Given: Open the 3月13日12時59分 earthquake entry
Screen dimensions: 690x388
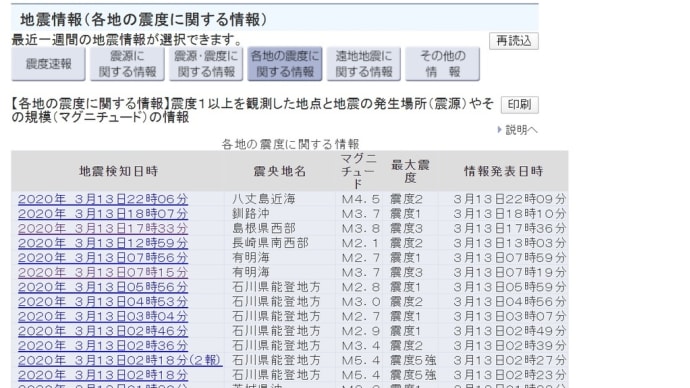Looking at the screenshot, I should pyautogui.click(x=103, y=243).
